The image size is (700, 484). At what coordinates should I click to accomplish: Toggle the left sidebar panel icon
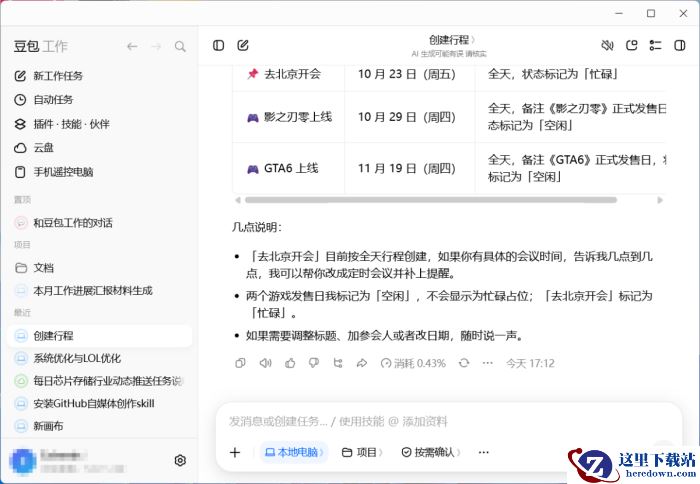coord(218,46)
